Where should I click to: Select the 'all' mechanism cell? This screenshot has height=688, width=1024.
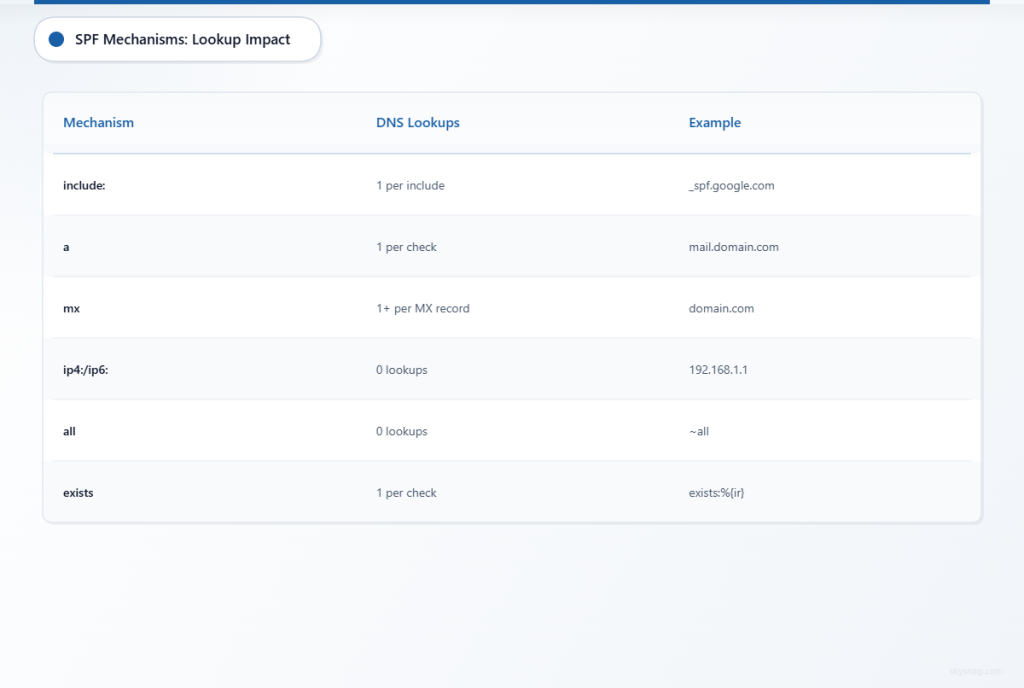pos(69,431)
